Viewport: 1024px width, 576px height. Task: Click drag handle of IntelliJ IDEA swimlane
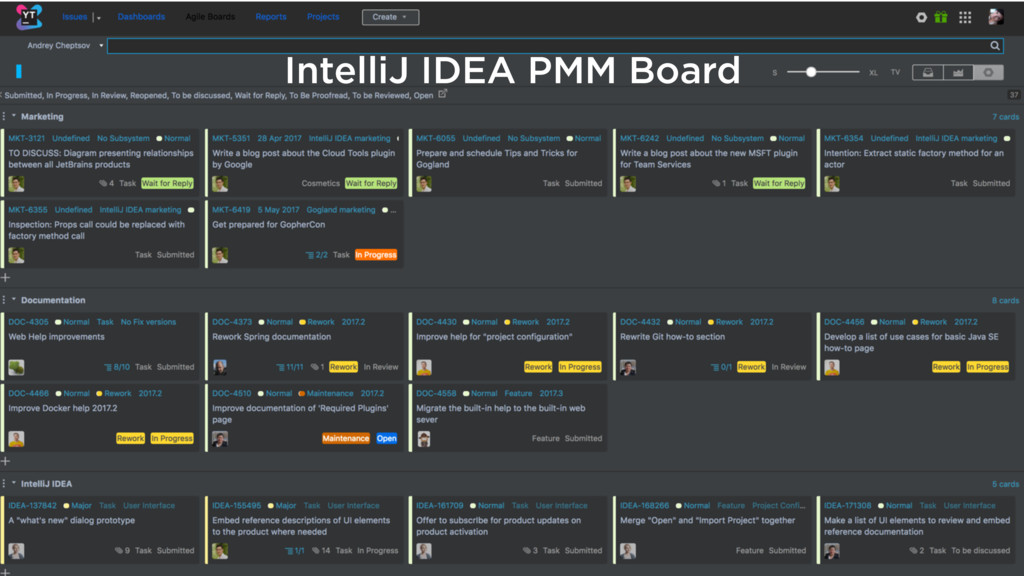pyautogui.click(x=4, y=483)
